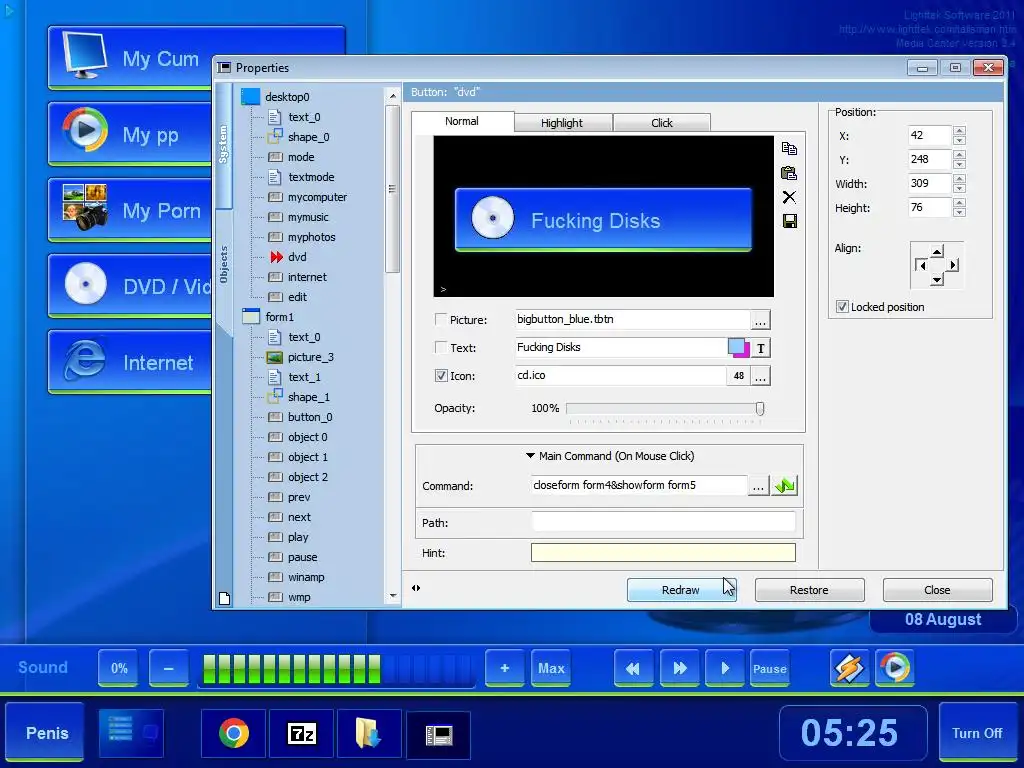
Task: Run command with green arrow icon
Action: 784,485
